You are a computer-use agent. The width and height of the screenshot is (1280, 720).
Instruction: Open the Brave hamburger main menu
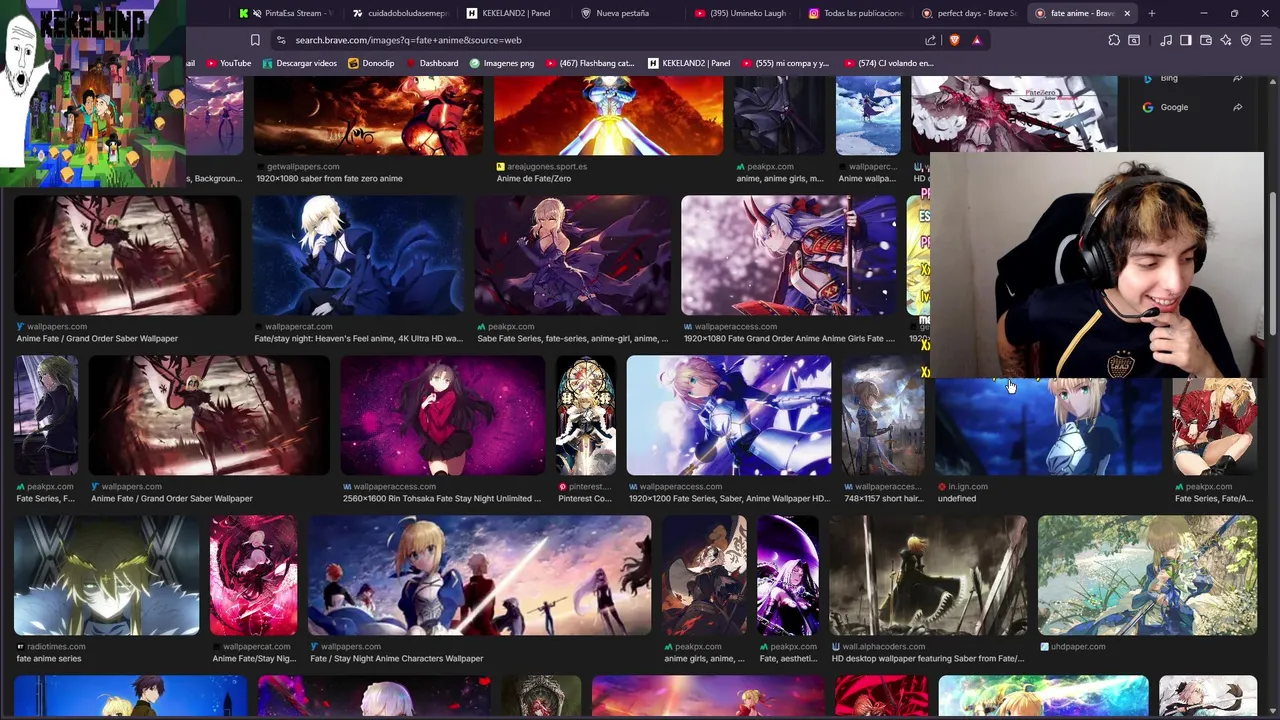click(1266, 40)
